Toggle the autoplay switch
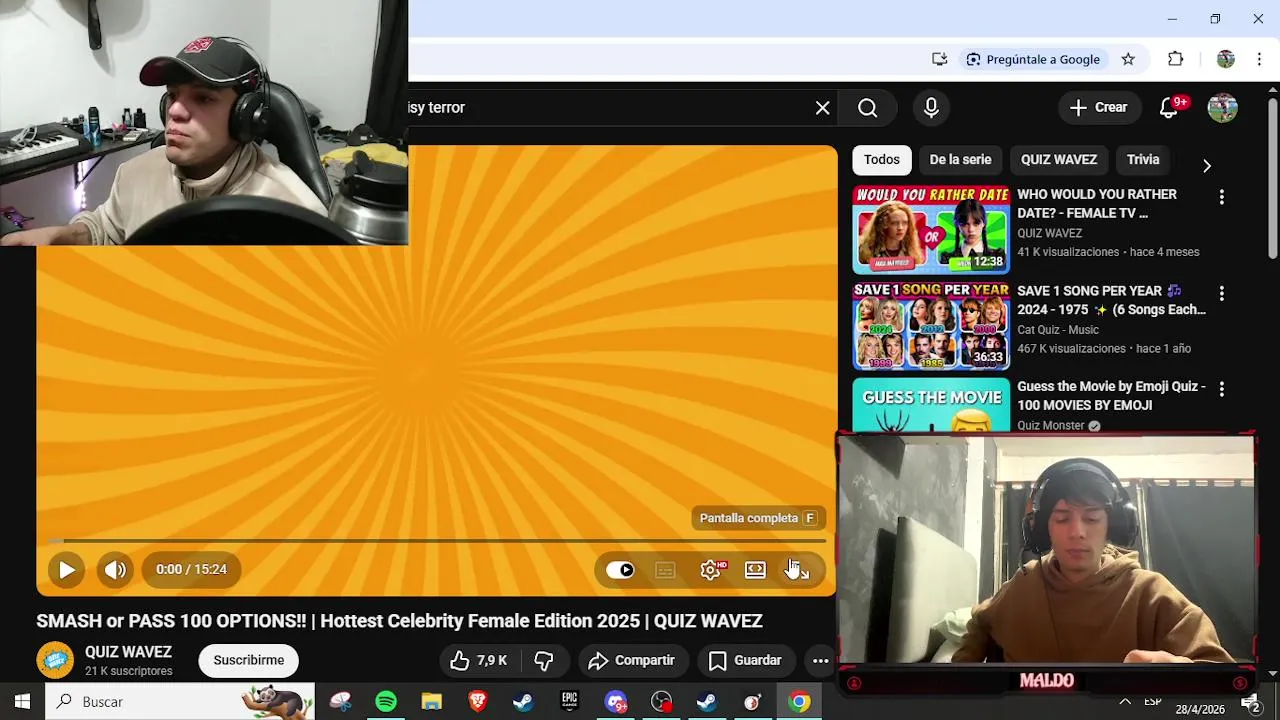 click(620, 570)
